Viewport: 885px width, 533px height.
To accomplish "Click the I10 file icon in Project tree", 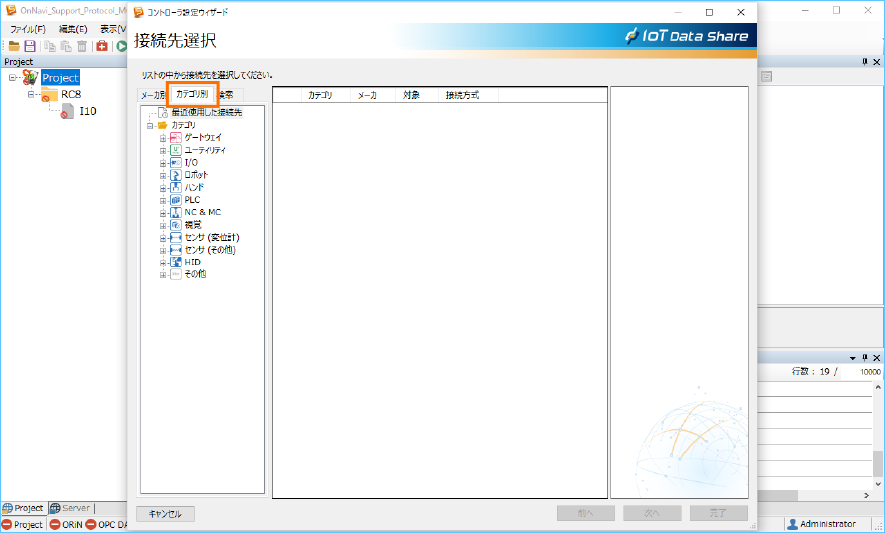I will tap(67, 111).
